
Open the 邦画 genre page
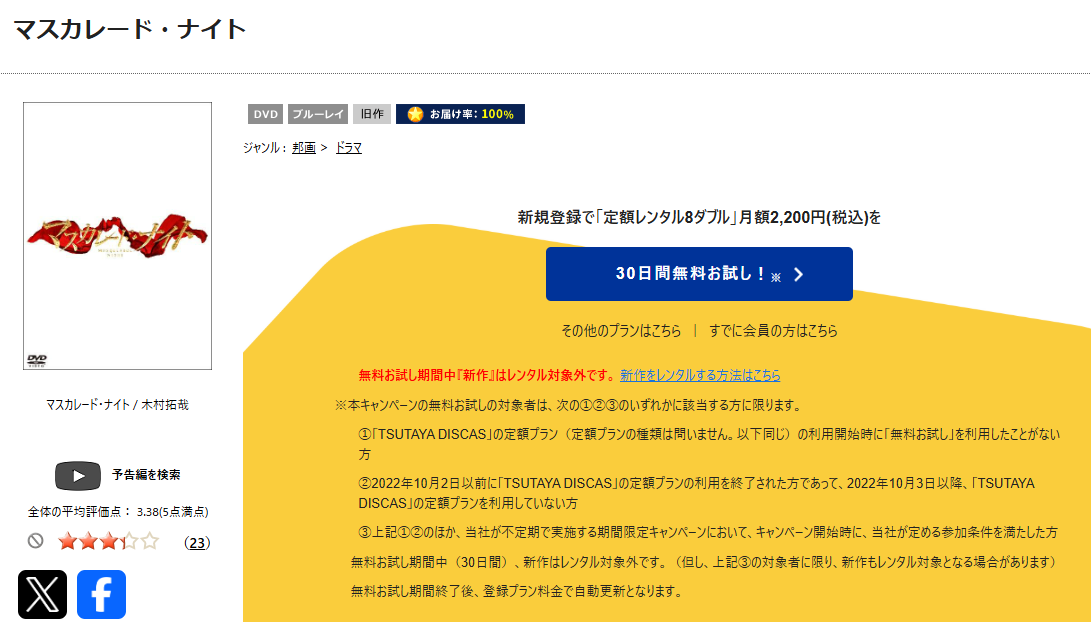[303, 146]
